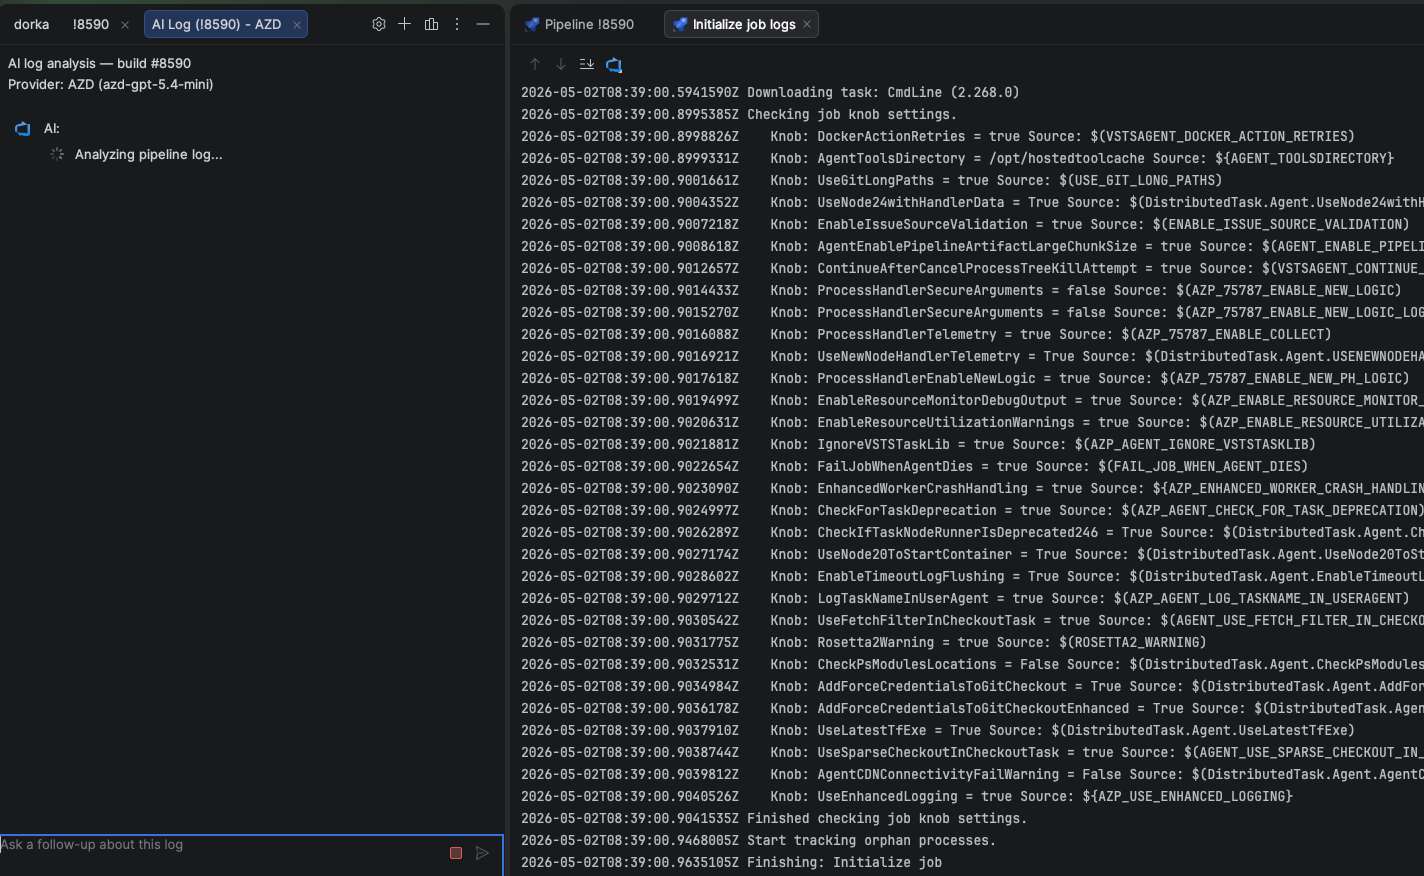Click the Knob: DockerActionRetries log line
Viewport: 1424px width, 876px height.
pos(938,136)
